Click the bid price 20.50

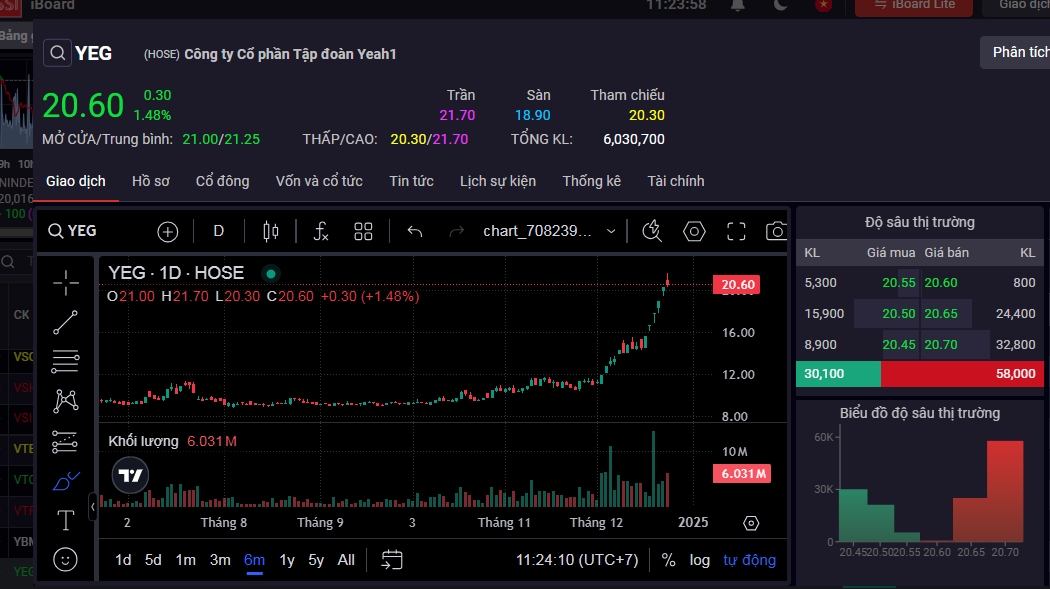click(x=899, y=314)
